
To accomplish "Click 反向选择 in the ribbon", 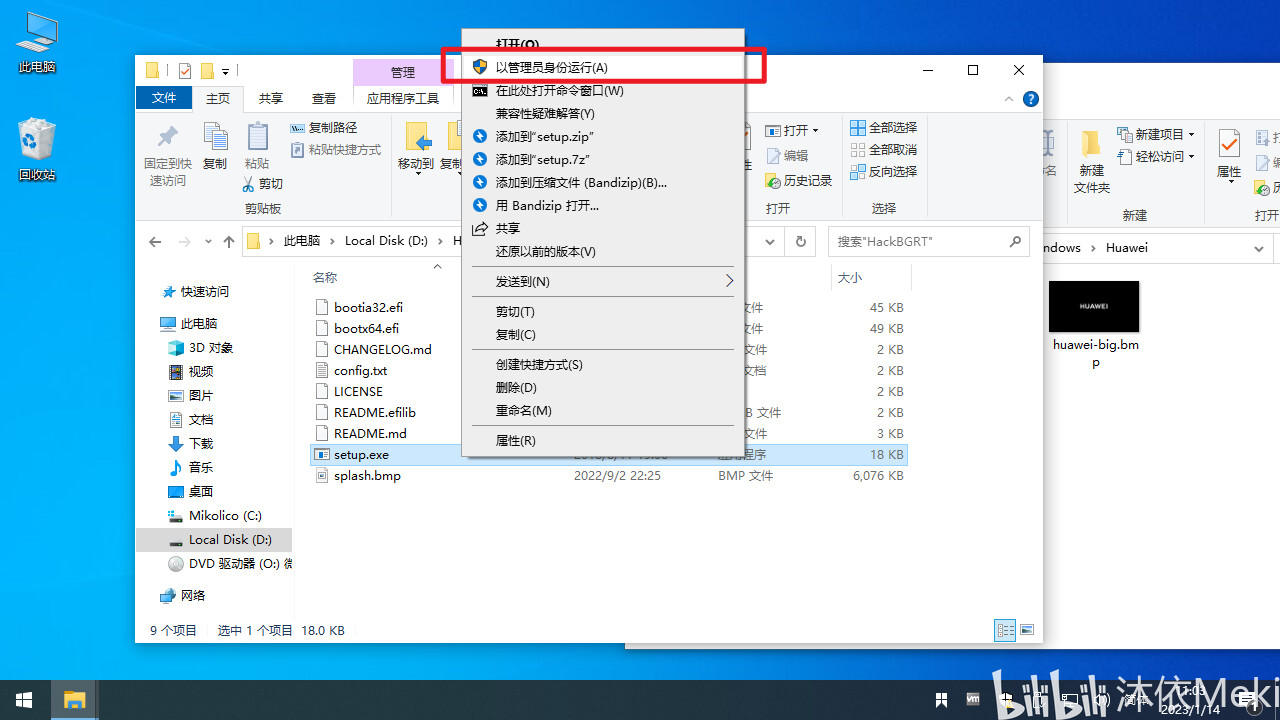I will [x=884, y=172].
